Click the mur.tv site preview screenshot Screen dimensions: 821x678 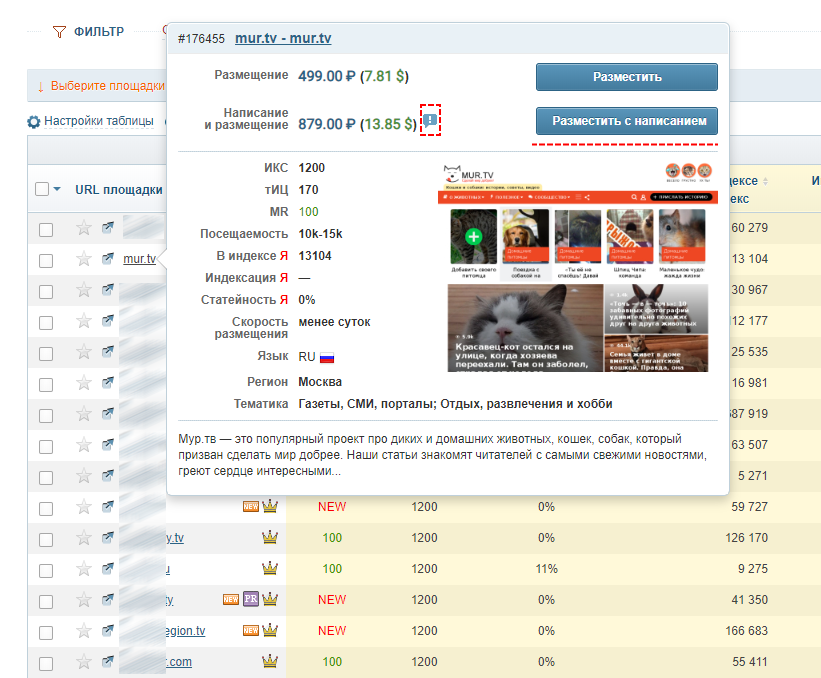[578, 267]
